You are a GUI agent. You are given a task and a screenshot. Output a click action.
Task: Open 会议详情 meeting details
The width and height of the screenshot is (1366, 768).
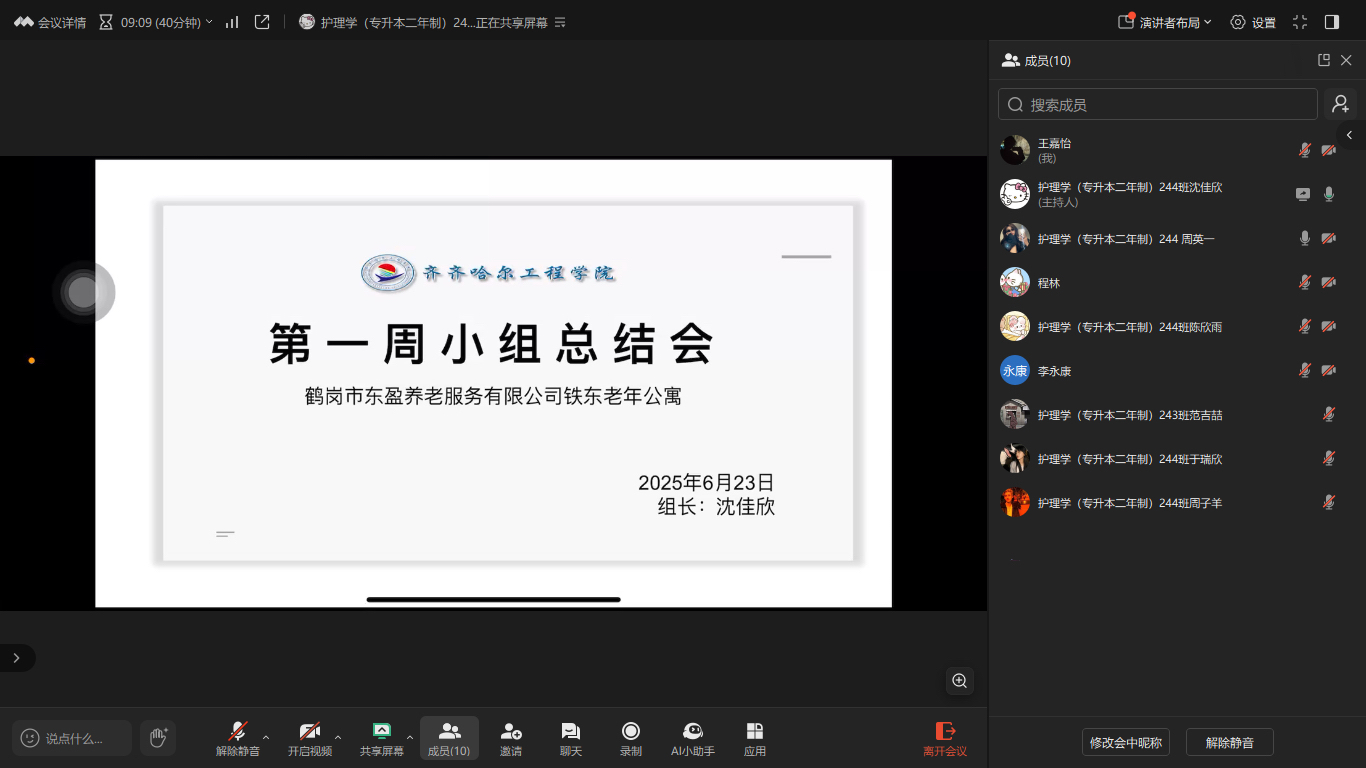pos(50,22)
